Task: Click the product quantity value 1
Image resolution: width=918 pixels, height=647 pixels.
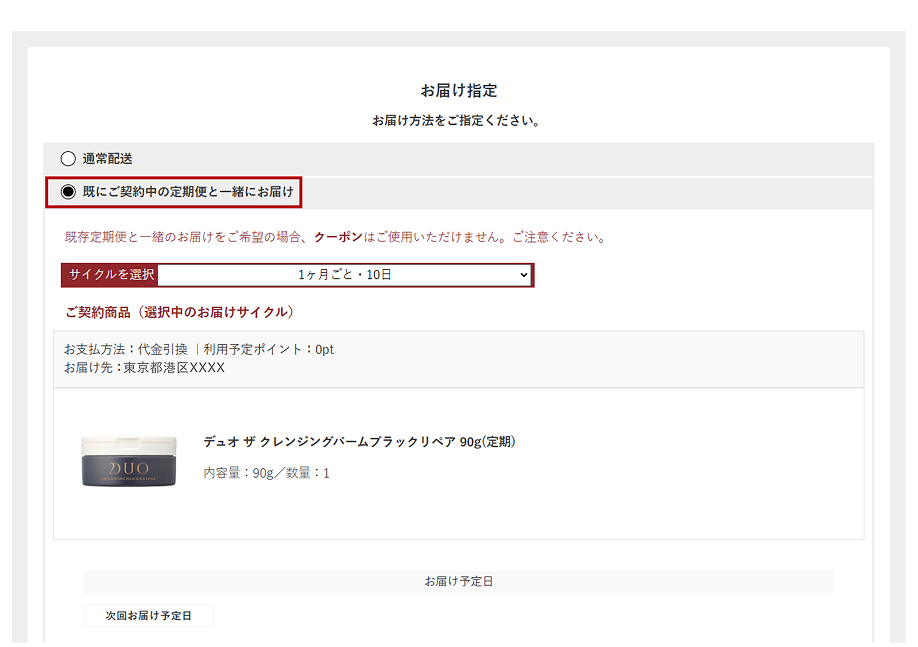Action: pos(326,473)
